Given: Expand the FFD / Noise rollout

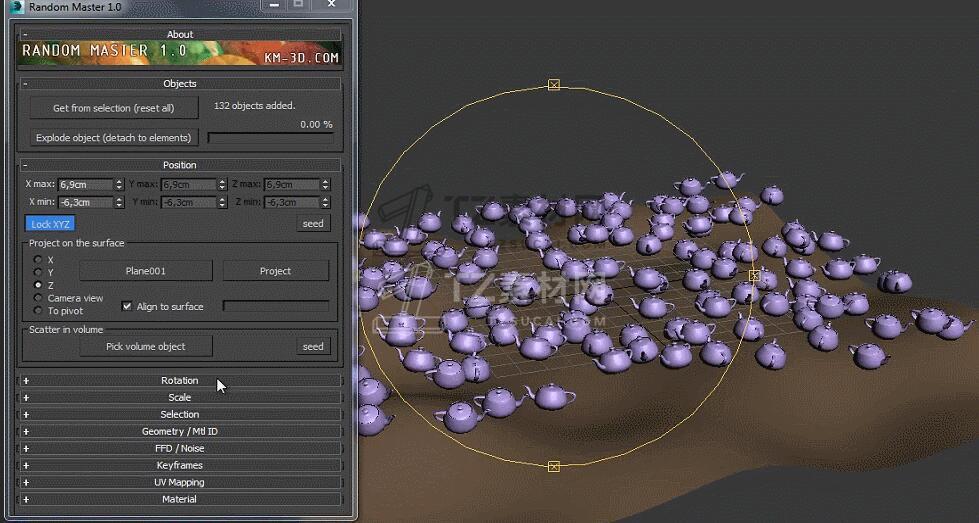Looking at the screenshot, I should (180, 449).
